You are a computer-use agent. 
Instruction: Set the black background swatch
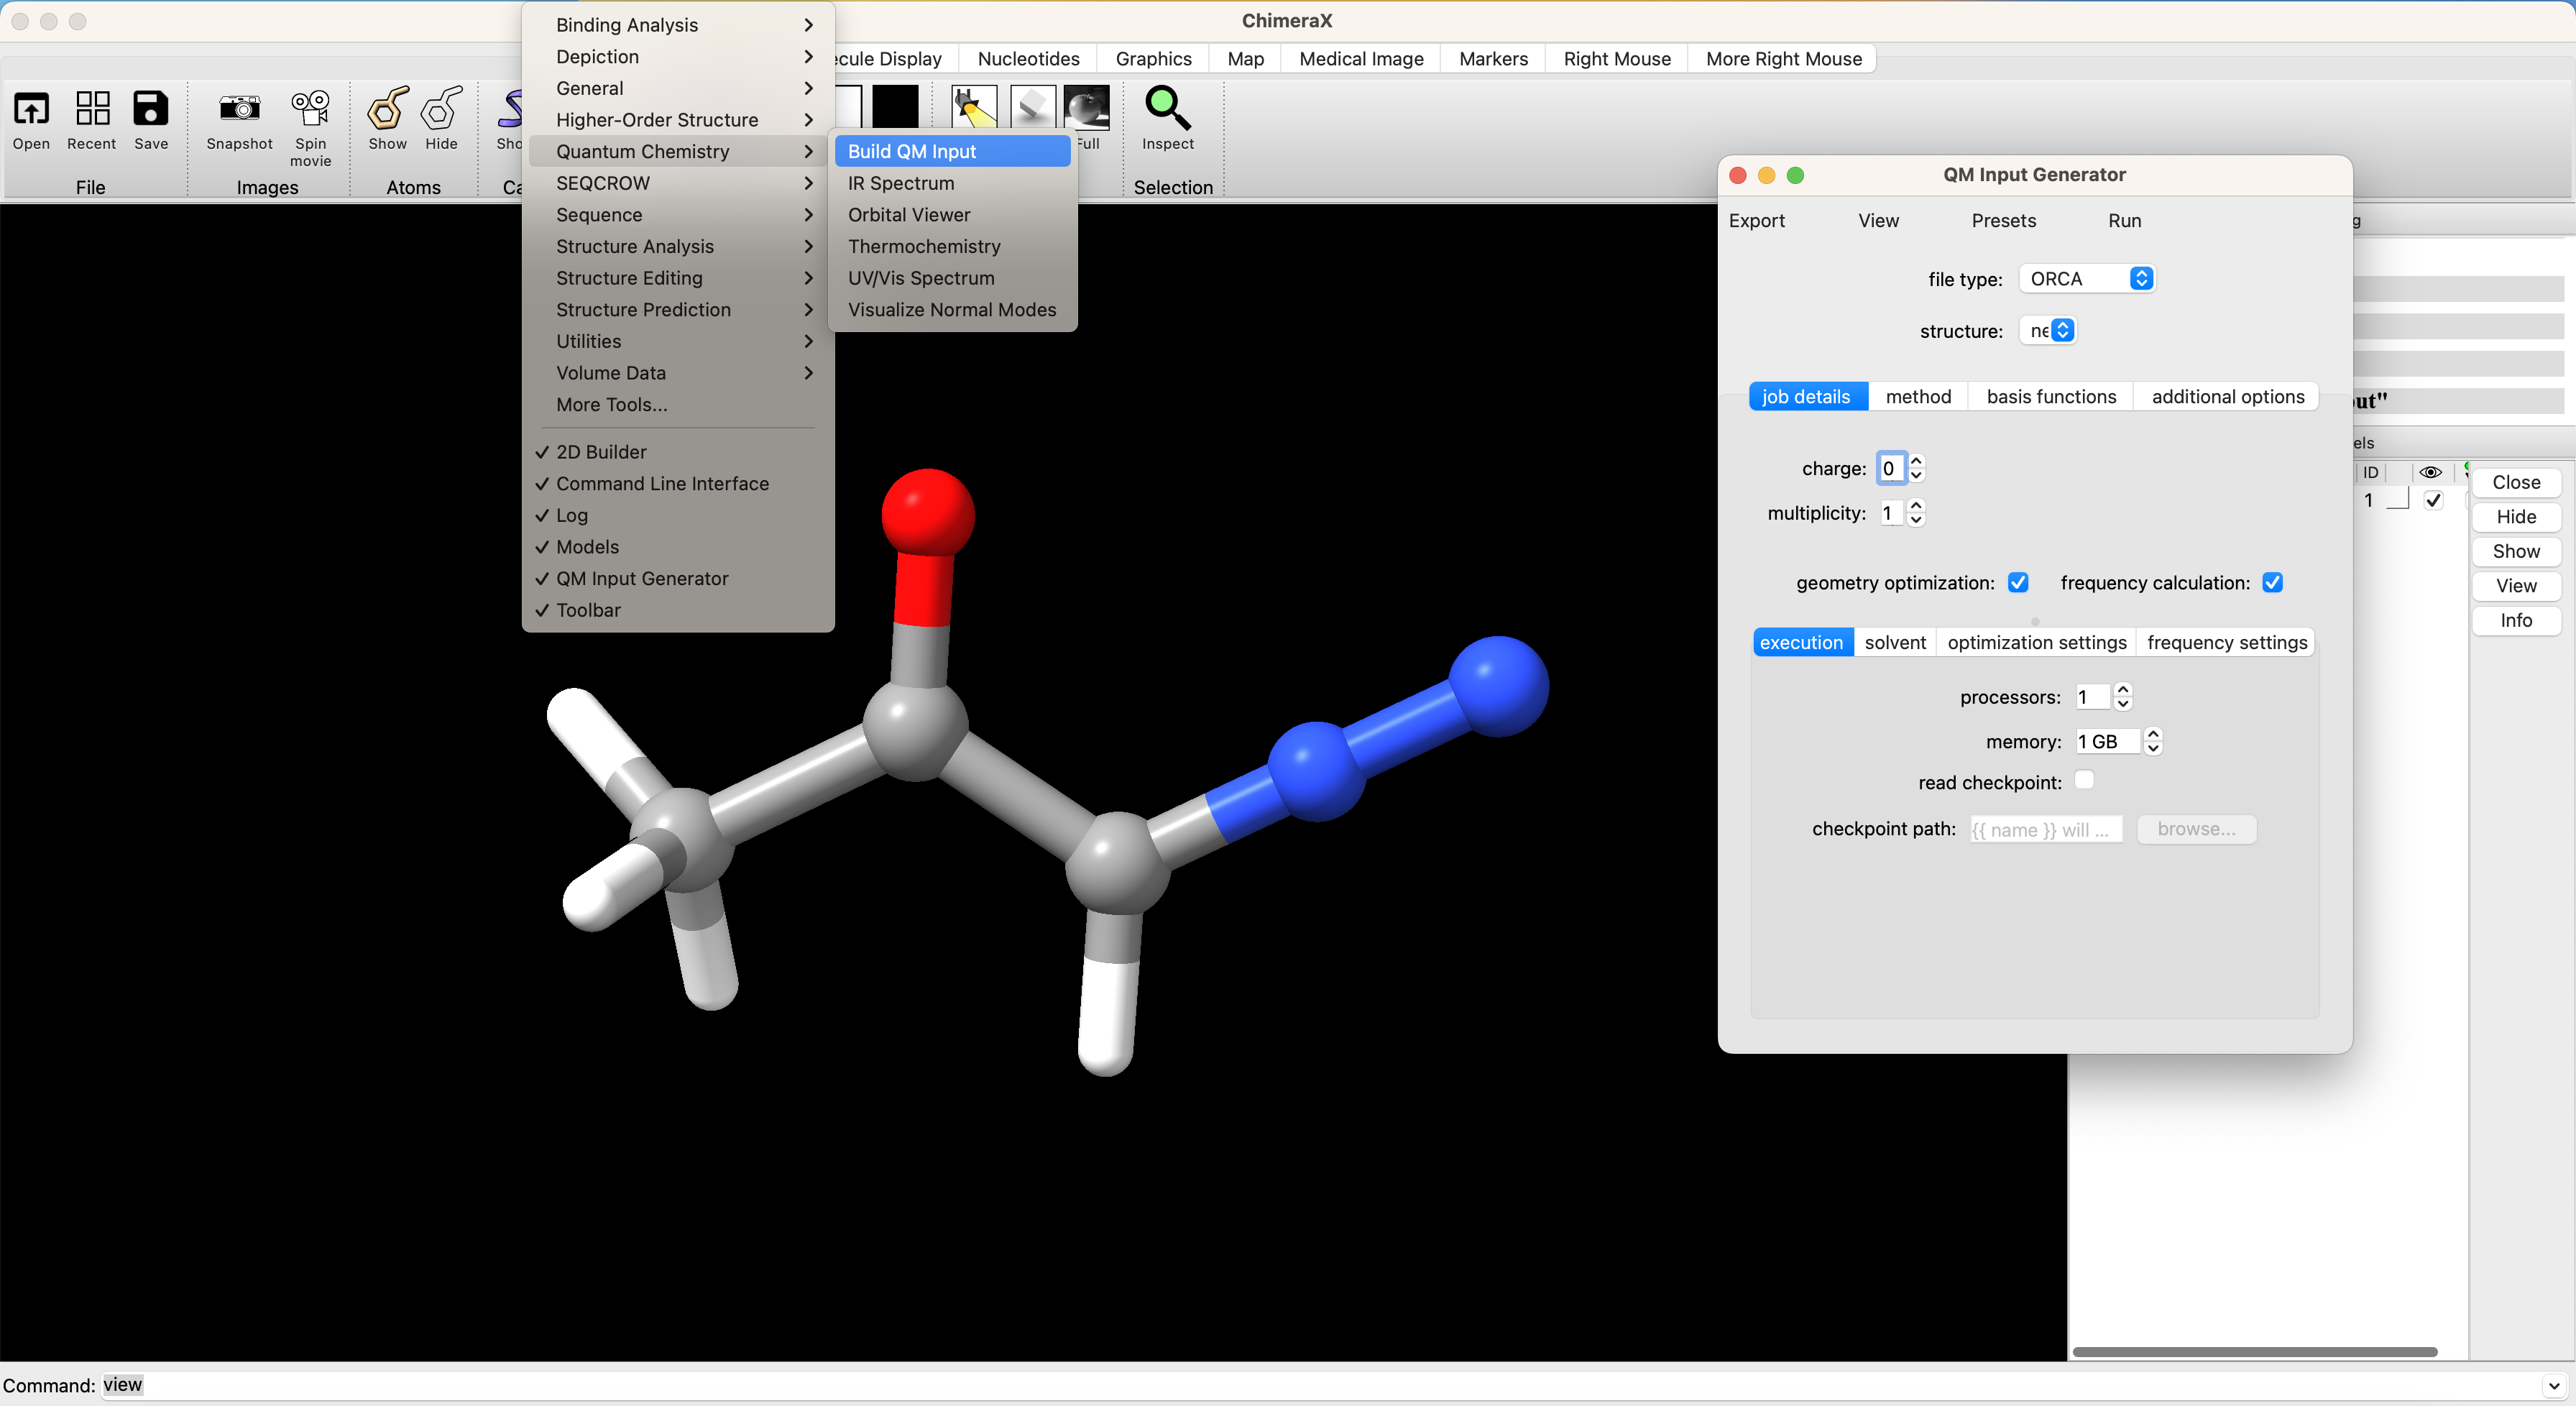pyautogui.click(x=895, y=107)
